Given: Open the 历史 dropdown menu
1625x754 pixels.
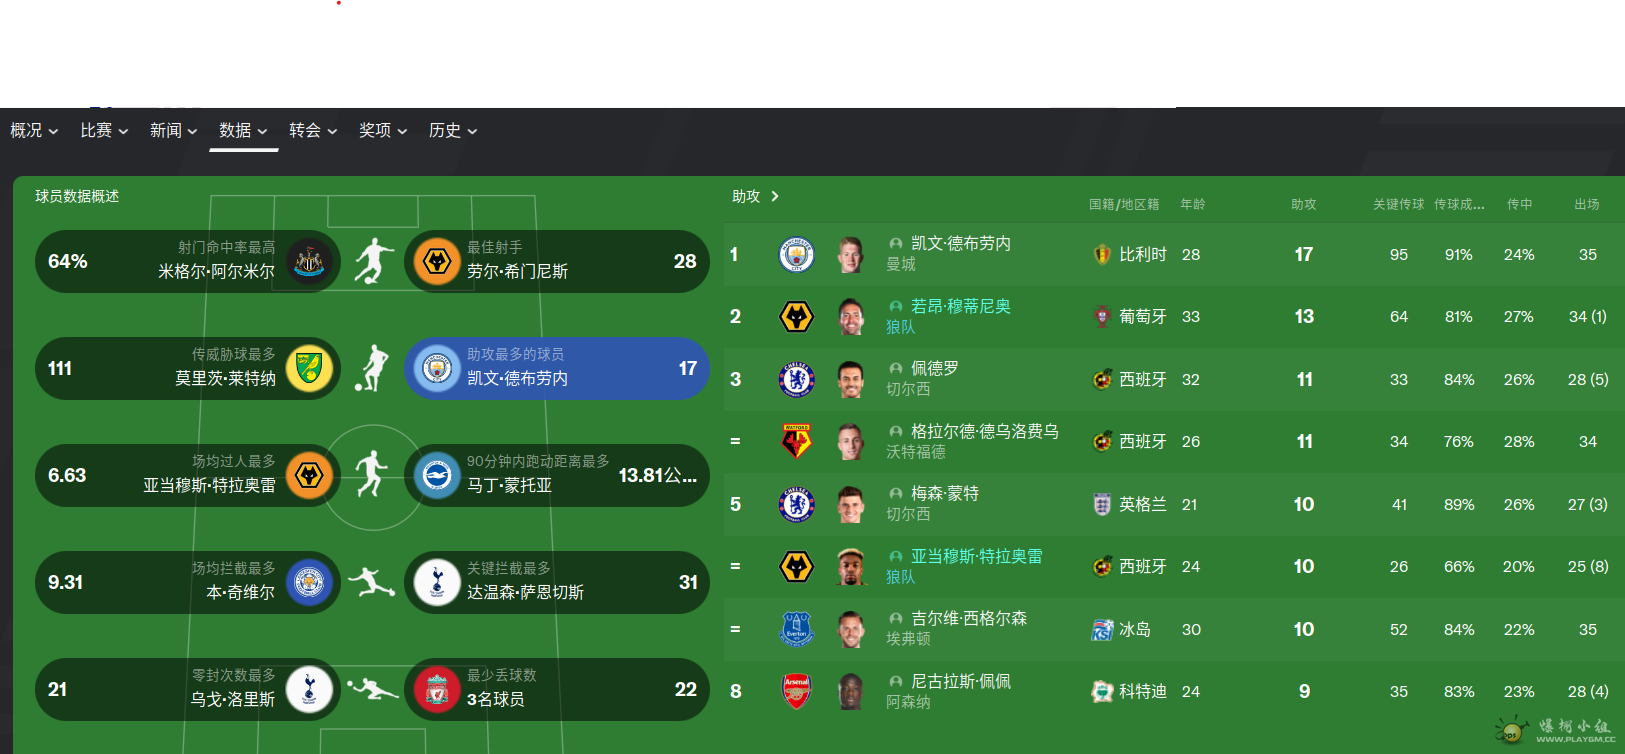Looking at the screenshot, I should pyautogui.click(x=453, y=131).
